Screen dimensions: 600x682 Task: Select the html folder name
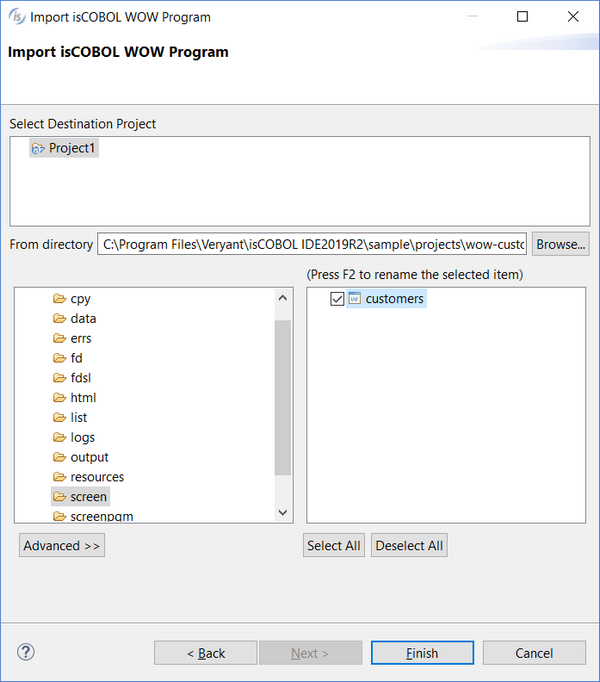[x=83, y=398]
